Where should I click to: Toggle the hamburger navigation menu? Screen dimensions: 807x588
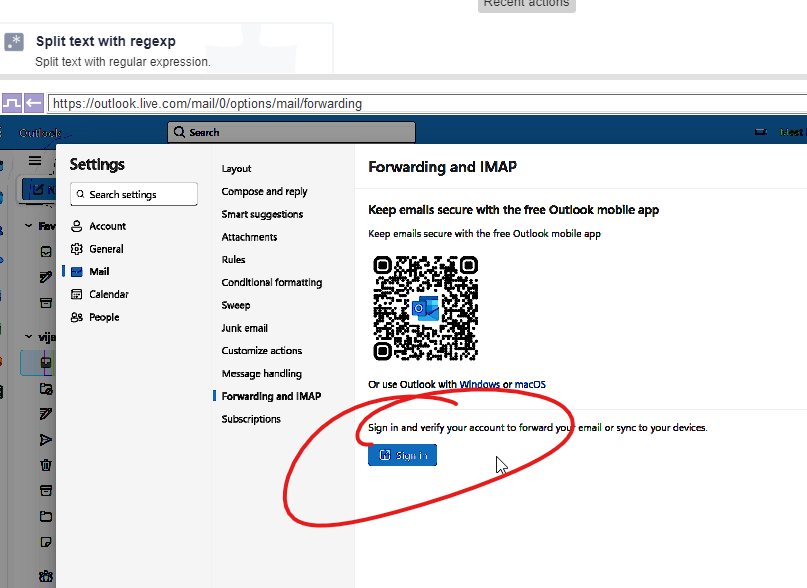point(35,160)
